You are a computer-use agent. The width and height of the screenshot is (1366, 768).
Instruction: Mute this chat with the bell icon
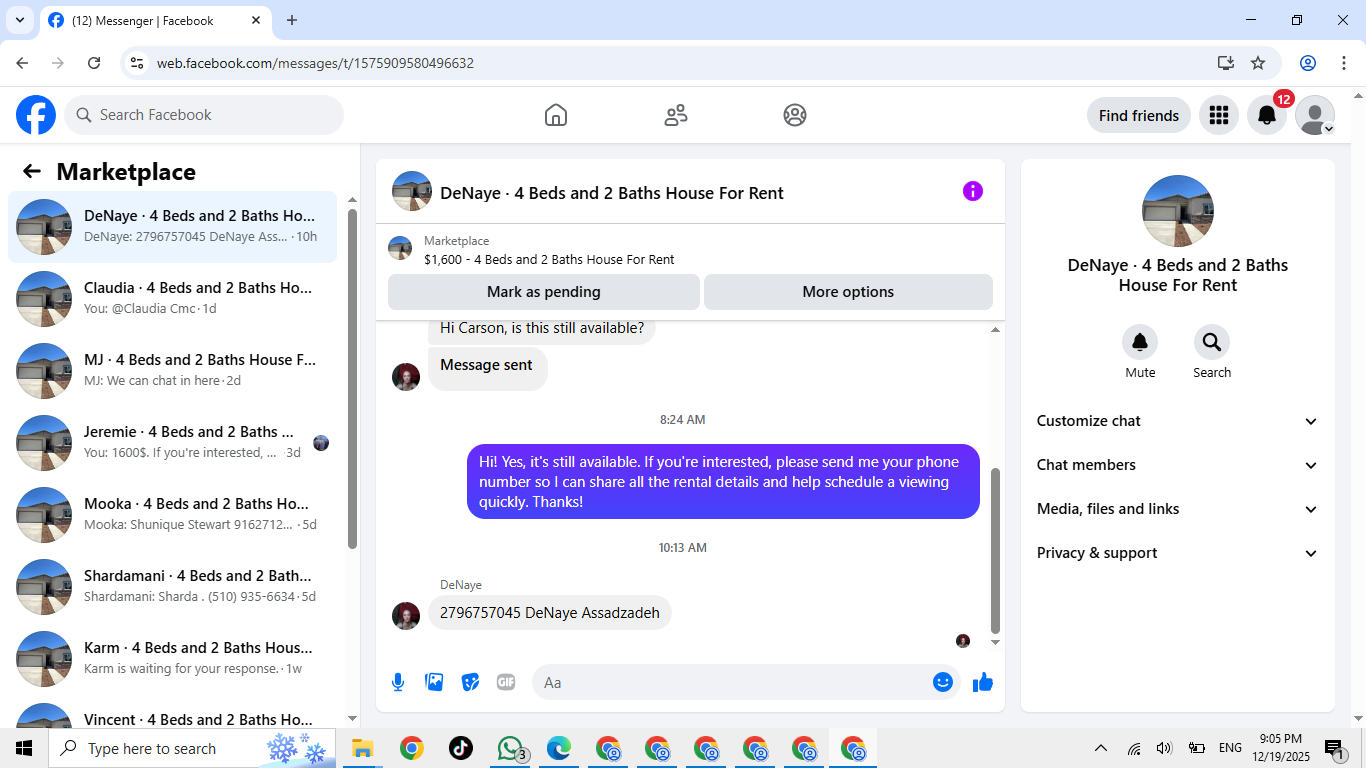click(1140, 342)
